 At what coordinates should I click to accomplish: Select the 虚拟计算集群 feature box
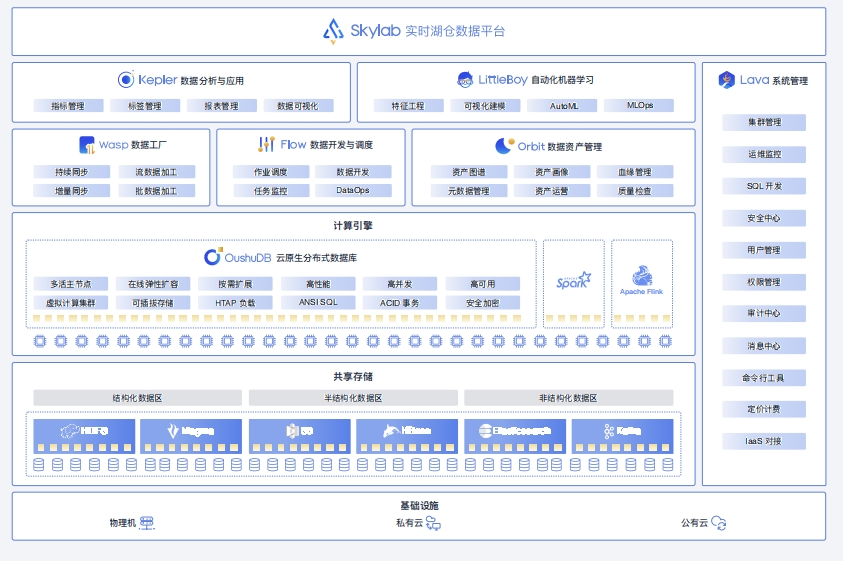70,303
